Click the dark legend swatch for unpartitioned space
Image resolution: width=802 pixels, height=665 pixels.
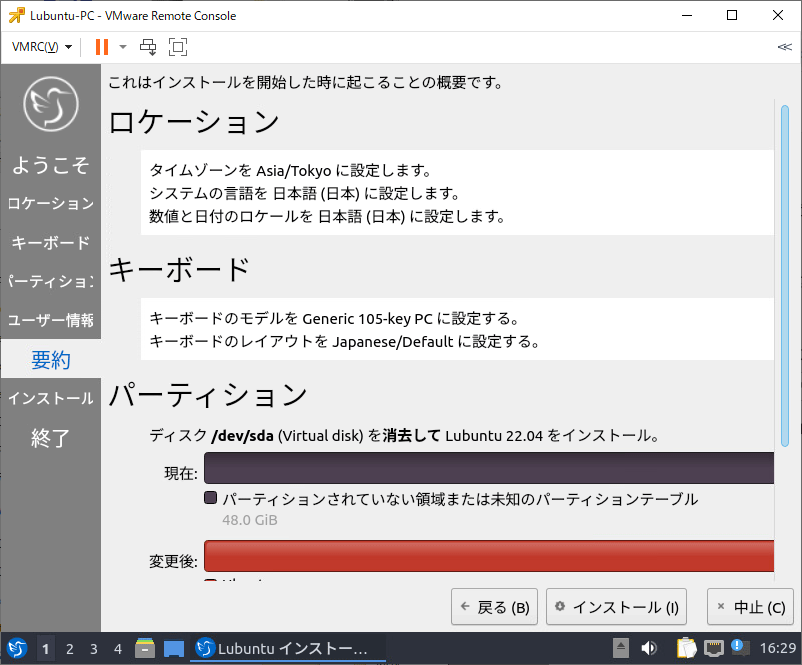pos(210,498)
